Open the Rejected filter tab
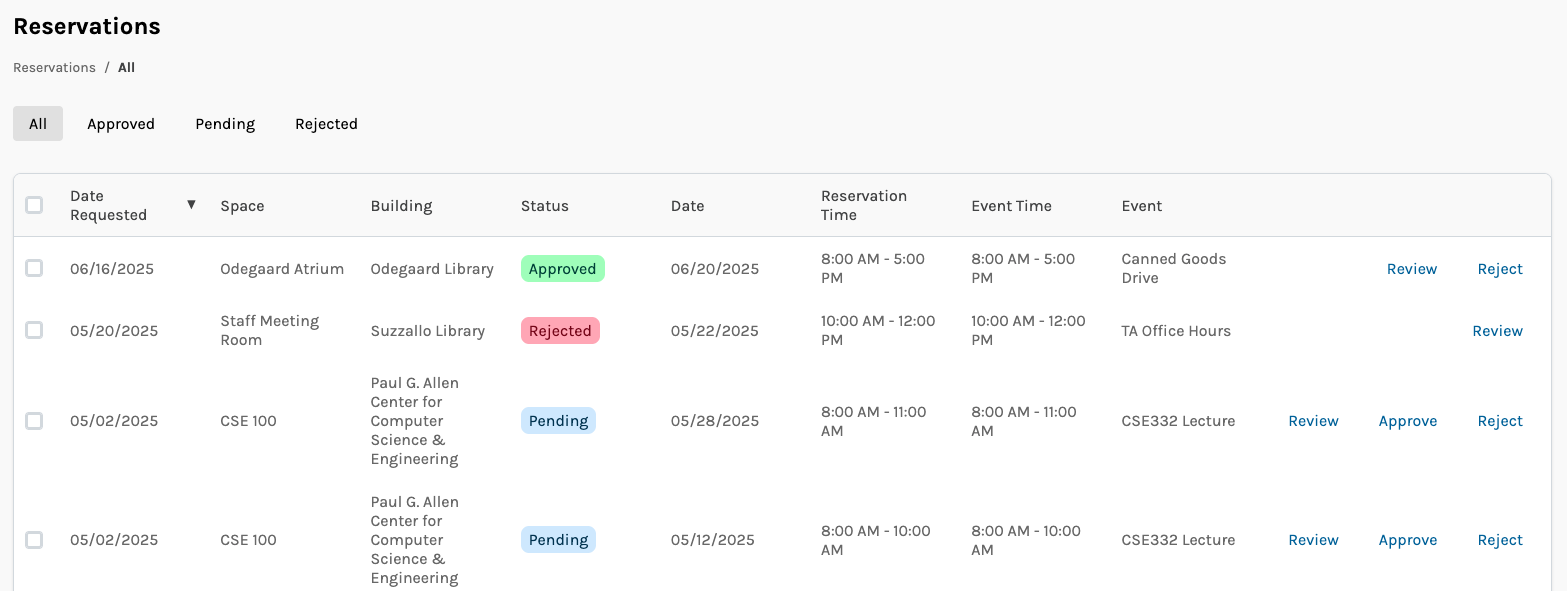This screenshot has height=591, width=1567. (326, 123)
